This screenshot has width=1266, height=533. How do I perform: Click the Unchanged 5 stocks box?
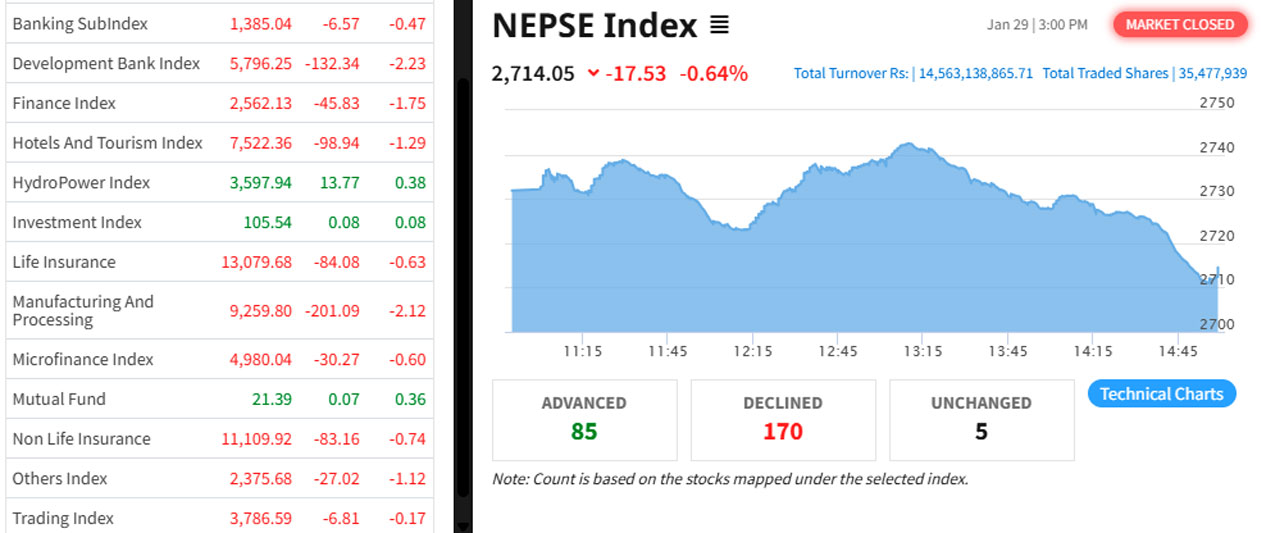coord(980,419)
